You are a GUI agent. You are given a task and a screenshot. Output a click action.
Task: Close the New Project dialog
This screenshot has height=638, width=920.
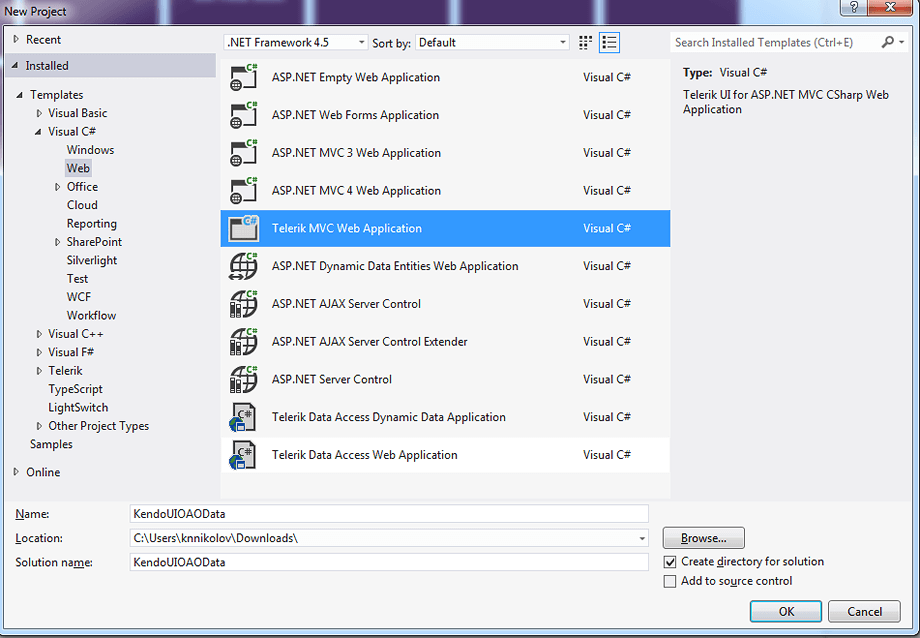890,7
